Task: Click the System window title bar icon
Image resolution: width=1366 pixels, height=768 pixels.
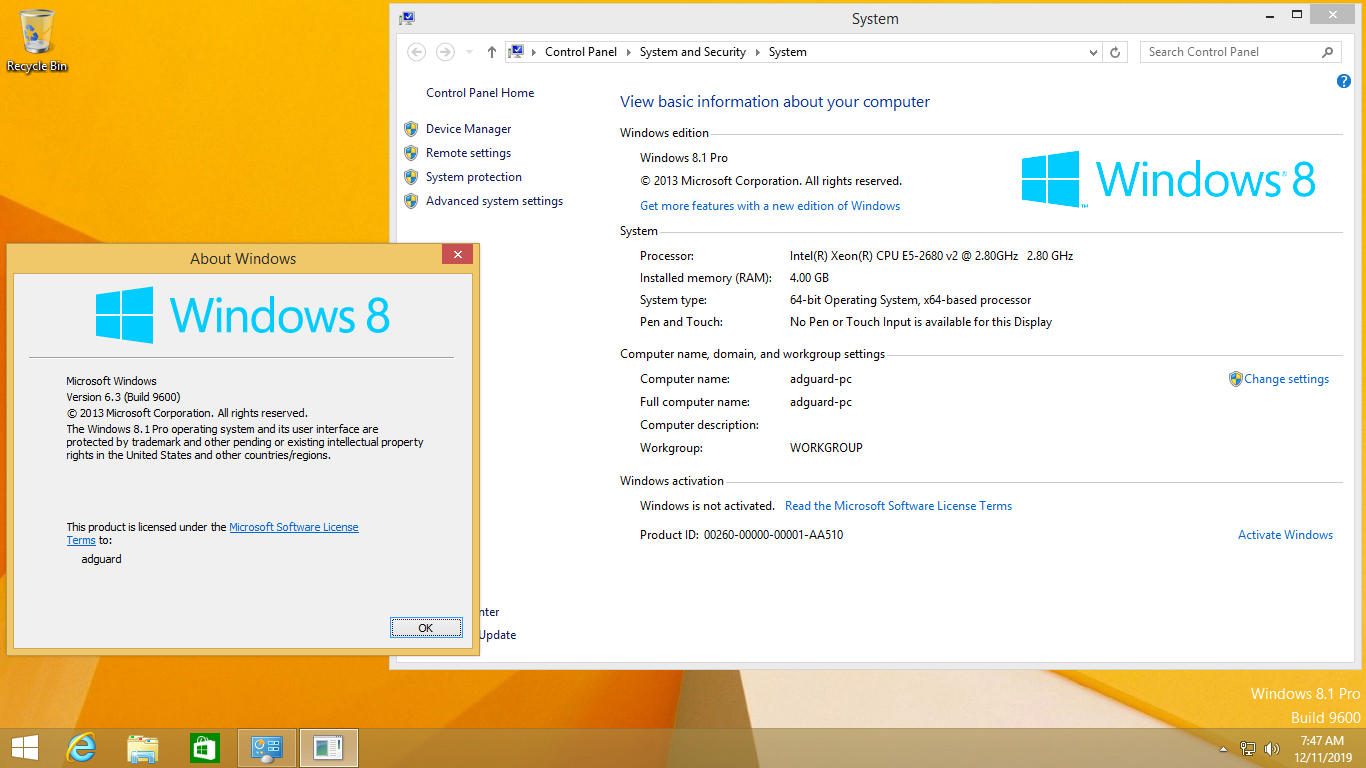Action: click(x=406, y=18)
